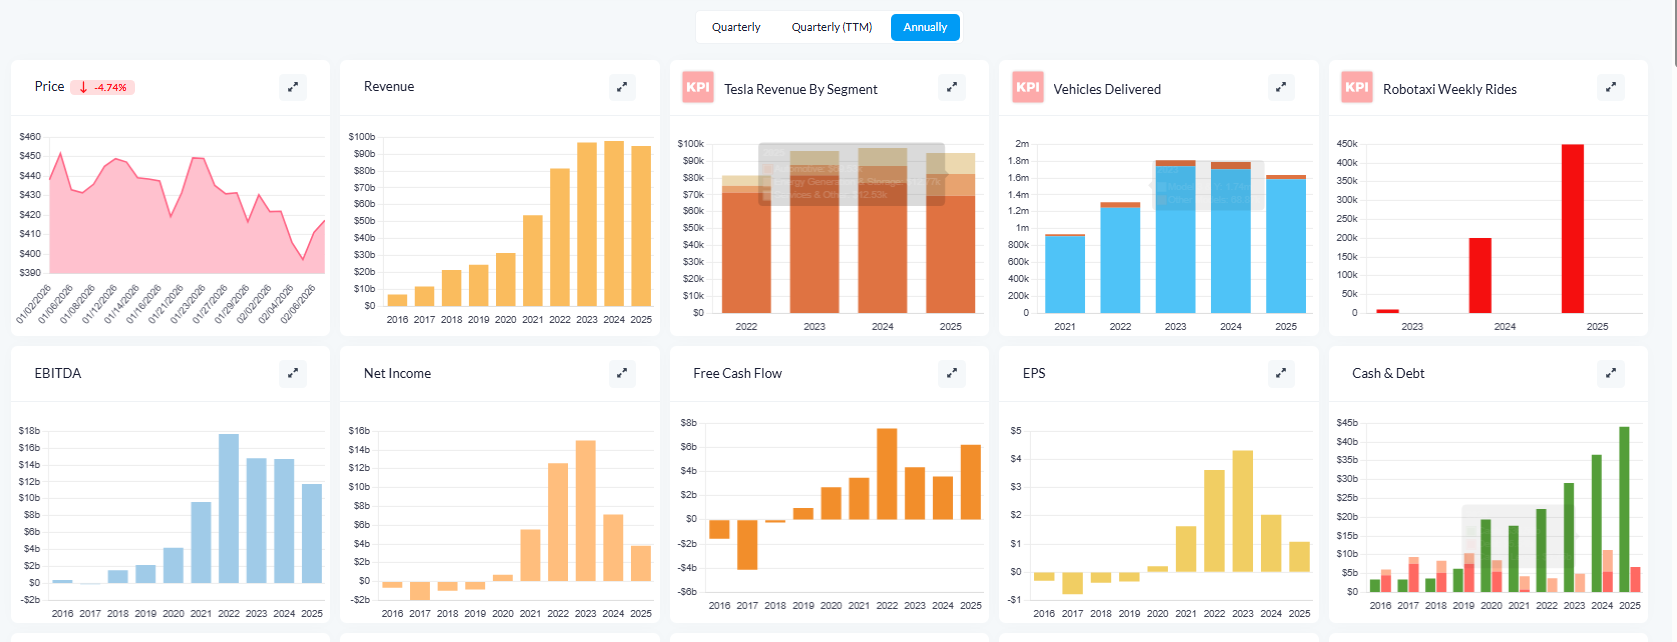Expand the Vehicles Delivered chart
Image resolution: width=1677 pixels, height=642 pixels.
(x=1281, y=87)
